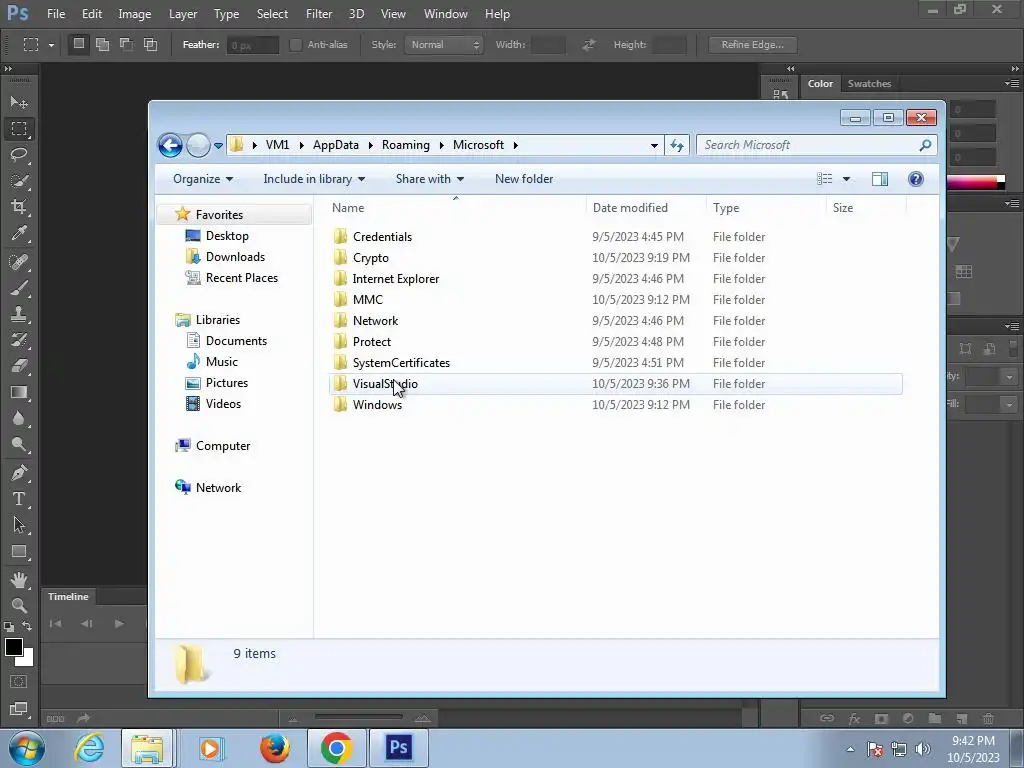The width and height of the screenshot is (1024, 768).
Task: Click the Feather input field
Action: 253,45
